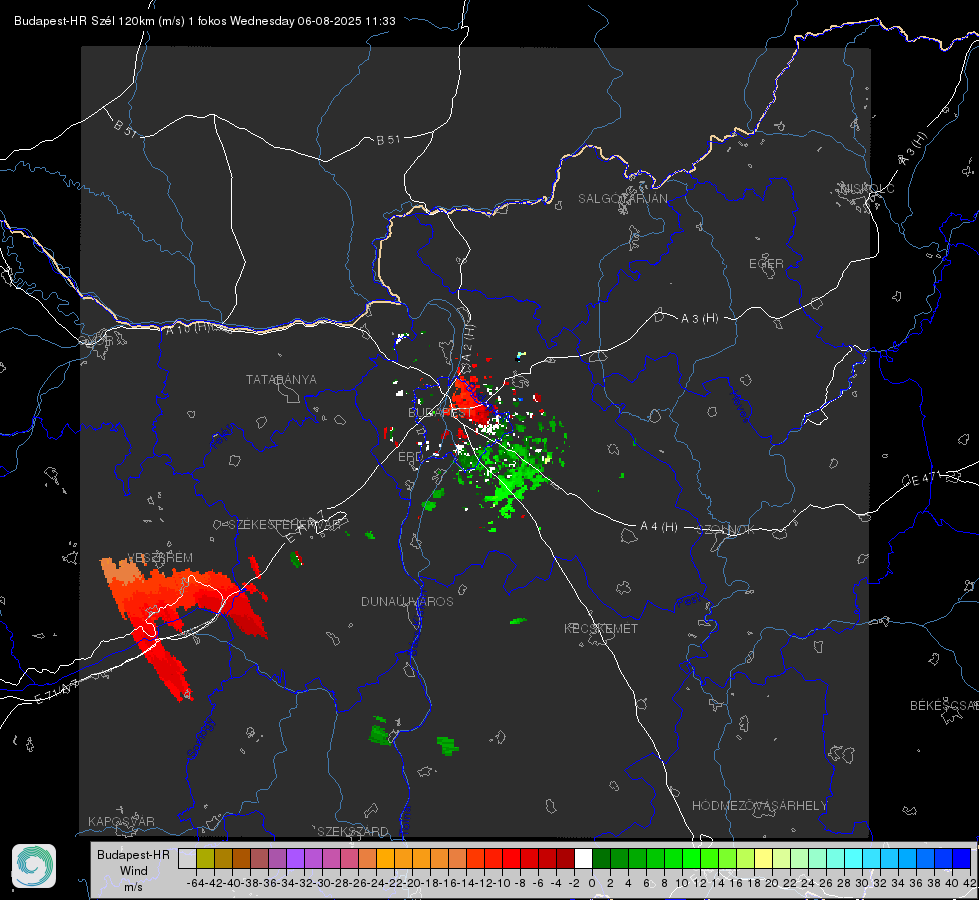Click the ÉRD town label
979x900 pixels.
point(410,457)
